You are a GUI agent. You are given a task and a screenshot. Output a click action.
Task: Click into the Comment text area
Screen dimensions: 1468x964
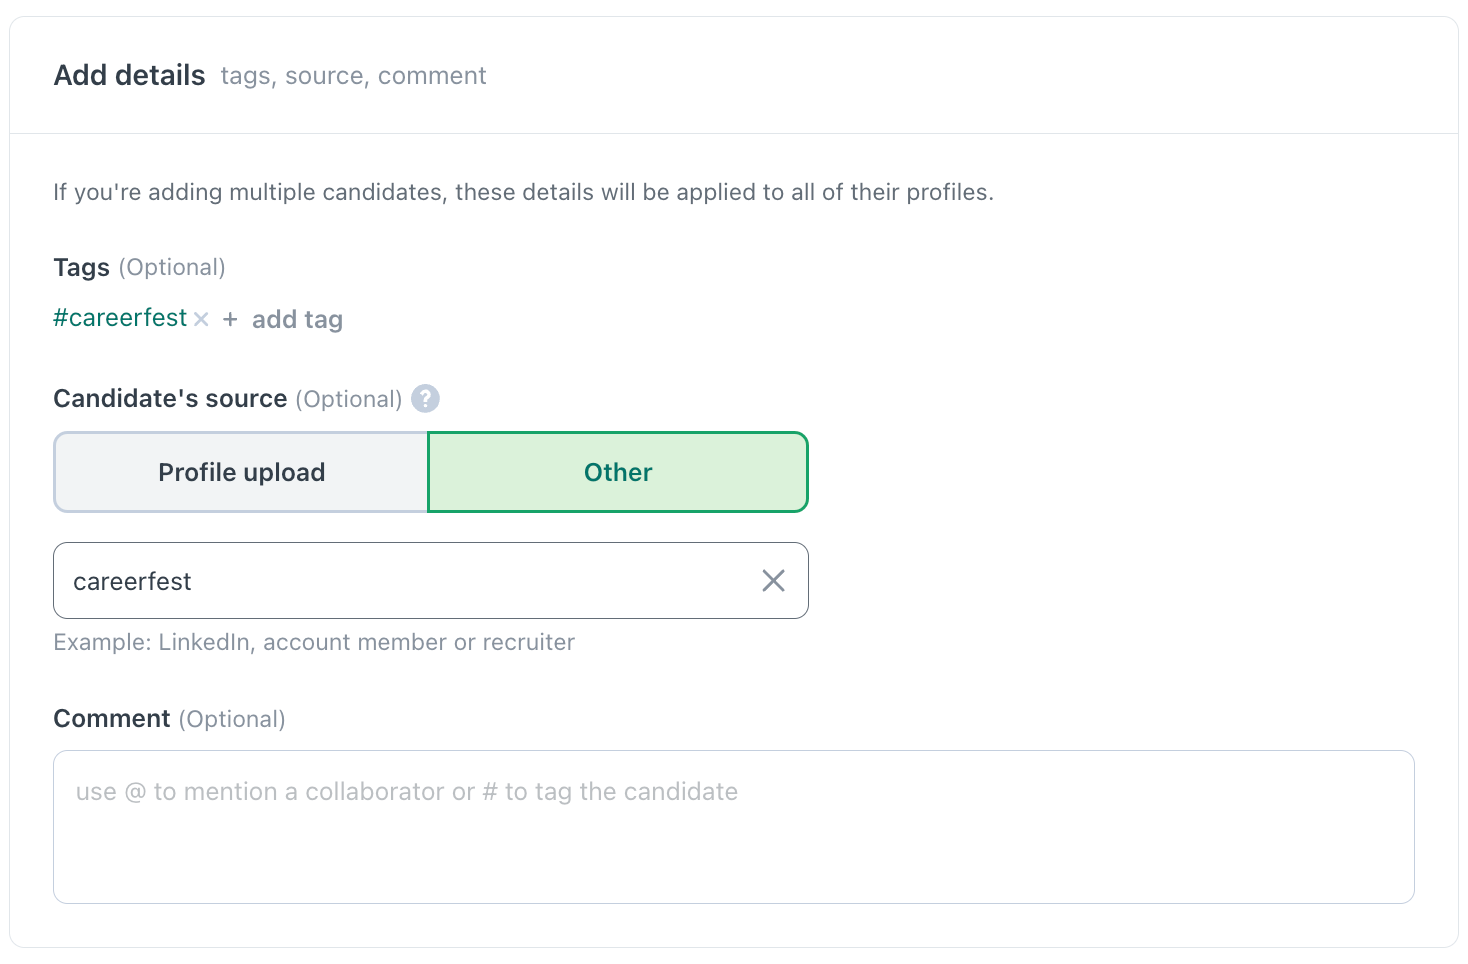click(734, 827)
